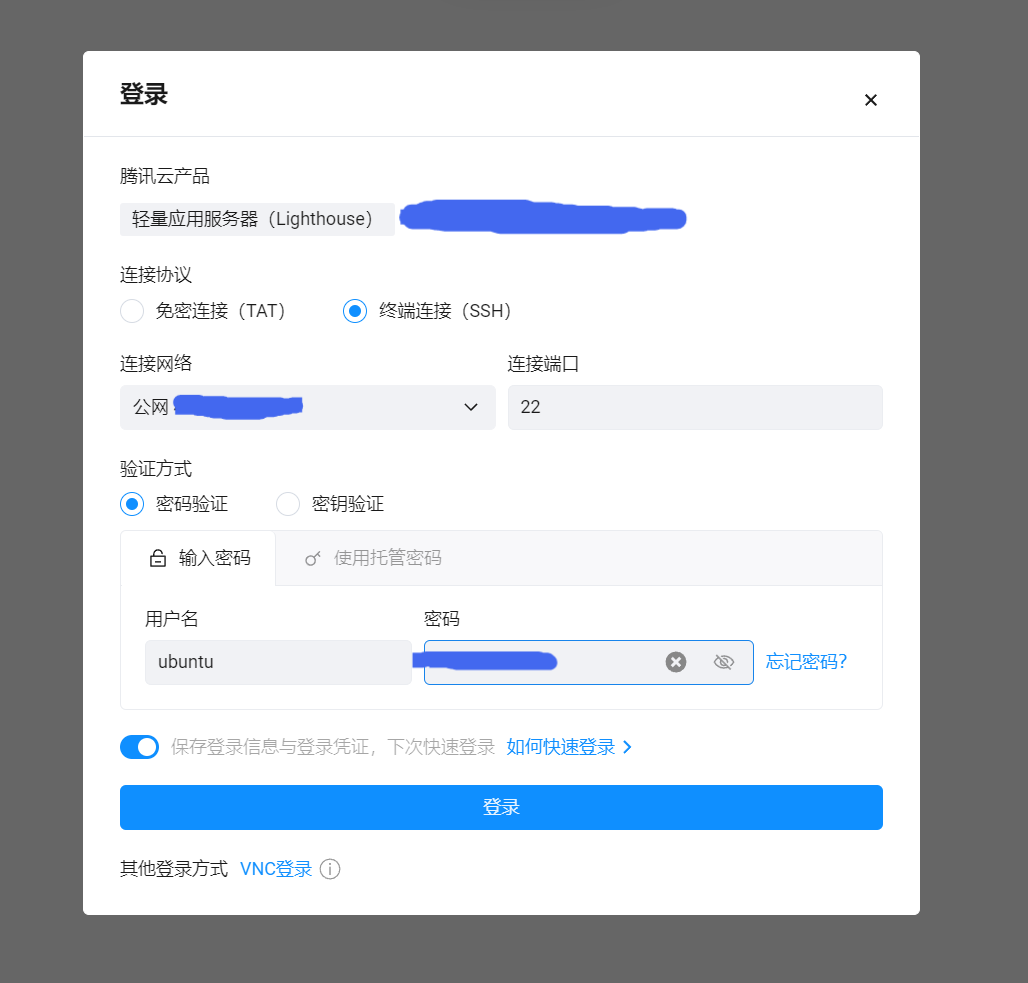Choose 密码验证 authentication method

tap(132, 504)
